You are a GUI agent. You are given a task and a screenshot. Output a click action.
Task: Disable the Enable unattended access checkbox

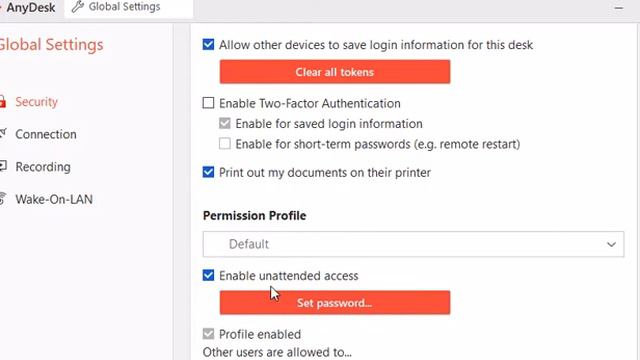click(208, 275)
